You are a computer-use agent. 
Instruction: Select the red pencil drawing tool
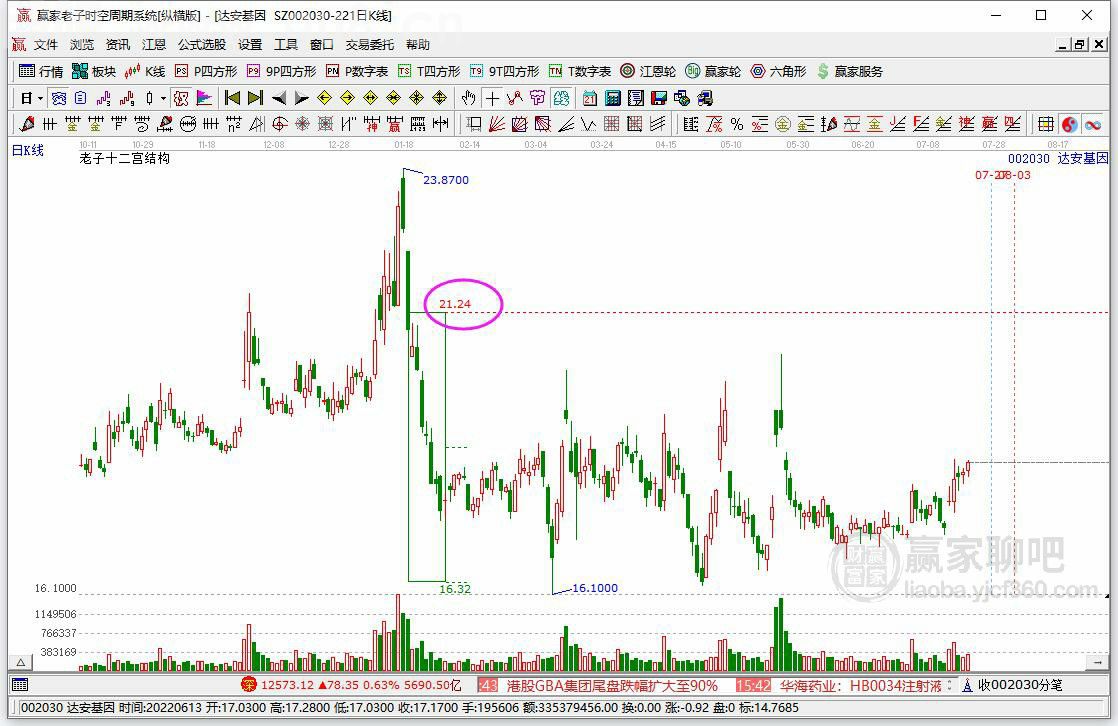26,124
